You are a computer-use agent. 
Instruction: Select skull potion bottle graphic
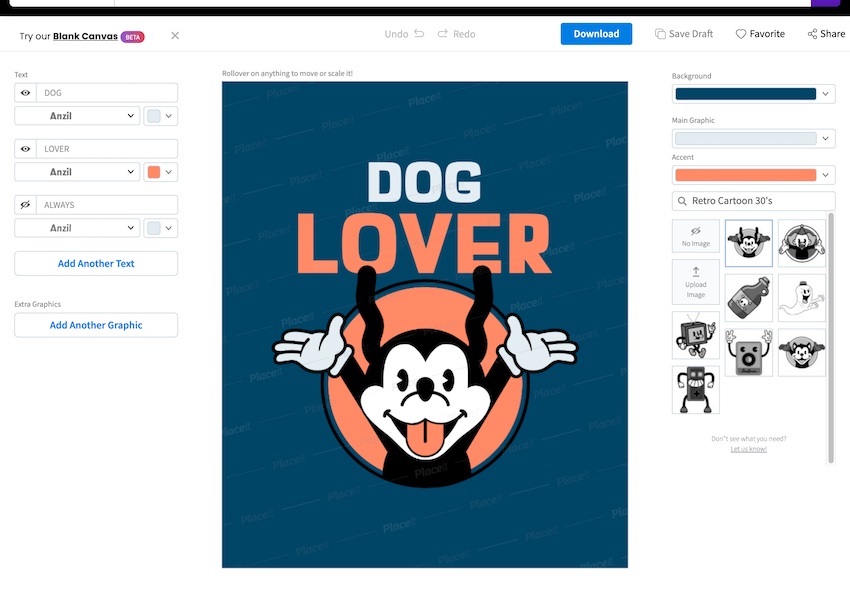pos(749,298)
